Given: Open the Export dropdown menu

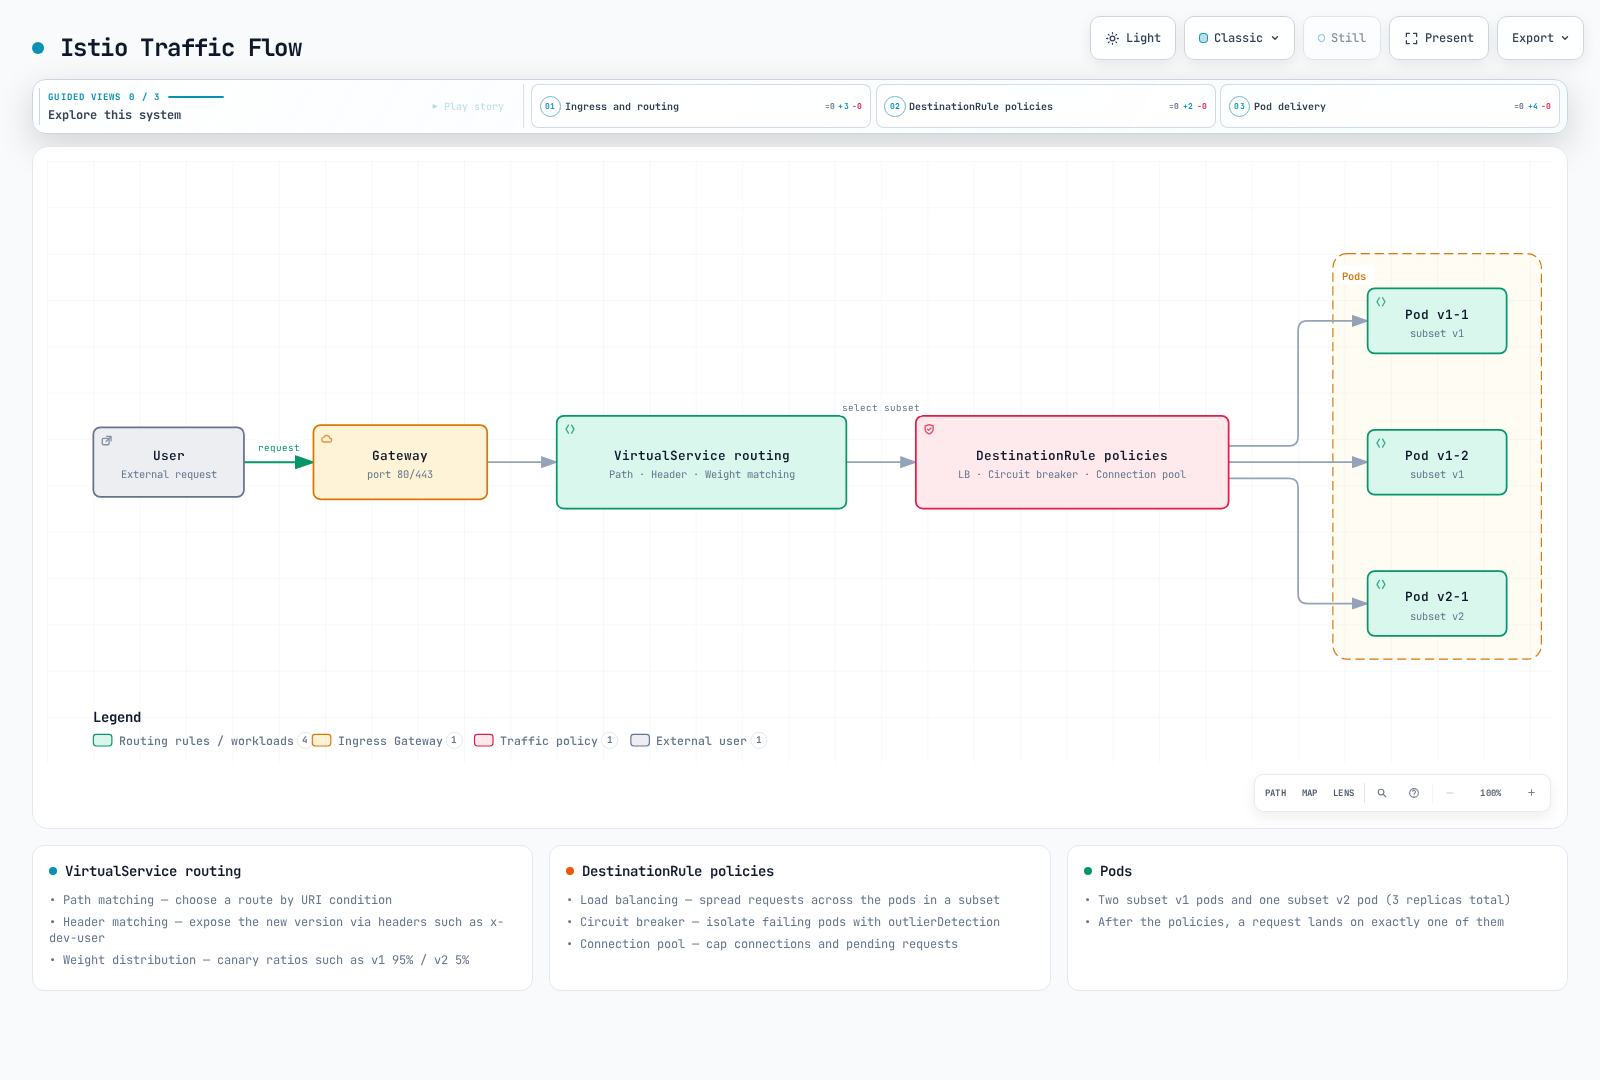Looking at the screenshot, I should coord(1540,38).
